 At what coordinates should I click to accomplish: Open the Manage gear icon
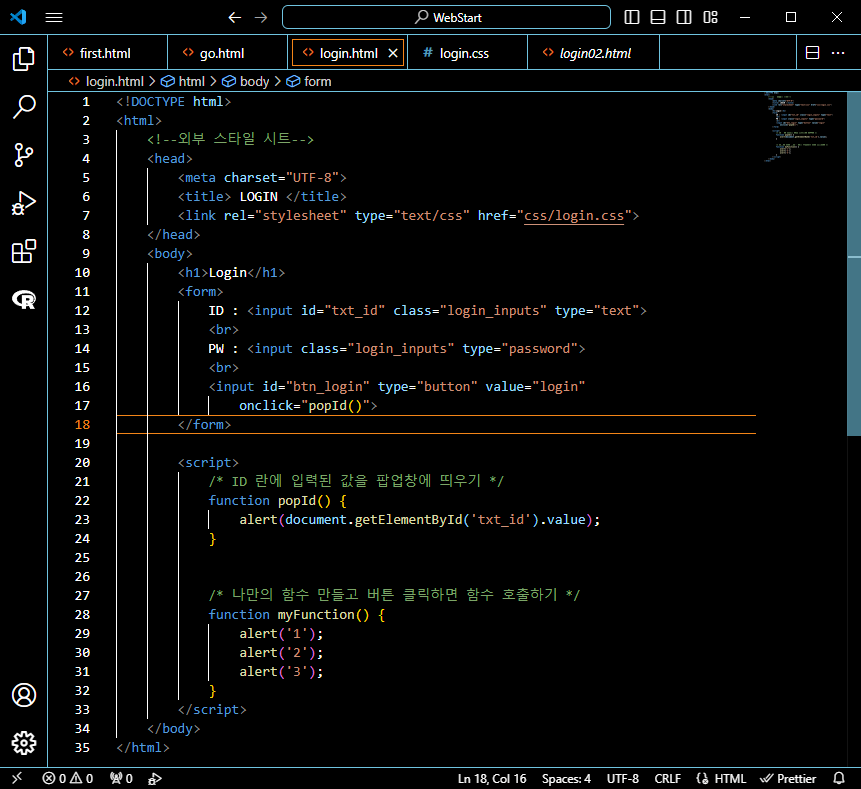click(x=24, y=743)
